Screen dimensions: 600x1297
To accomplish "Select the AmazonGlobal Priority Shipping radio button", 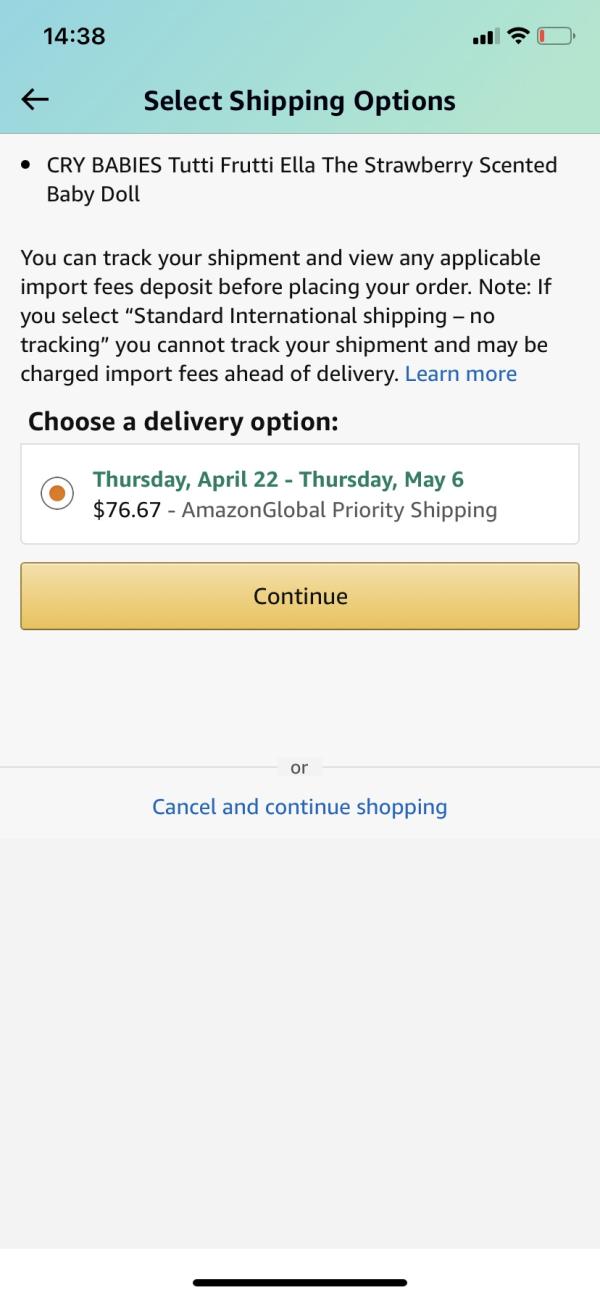I will [57, 493].
